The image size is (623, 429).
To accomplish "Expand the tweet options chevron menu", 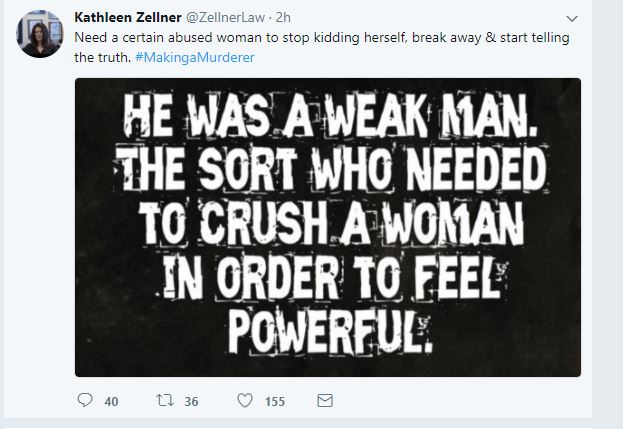I will click(571, 18).
